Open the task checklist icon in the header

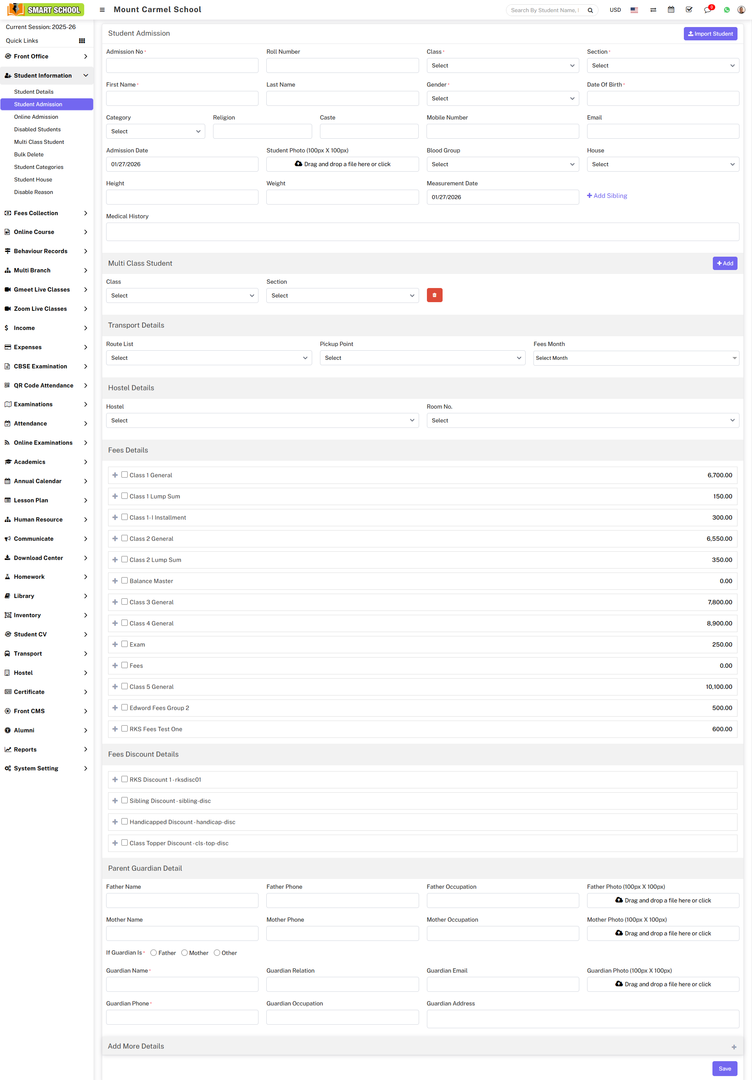pos(689,10)
